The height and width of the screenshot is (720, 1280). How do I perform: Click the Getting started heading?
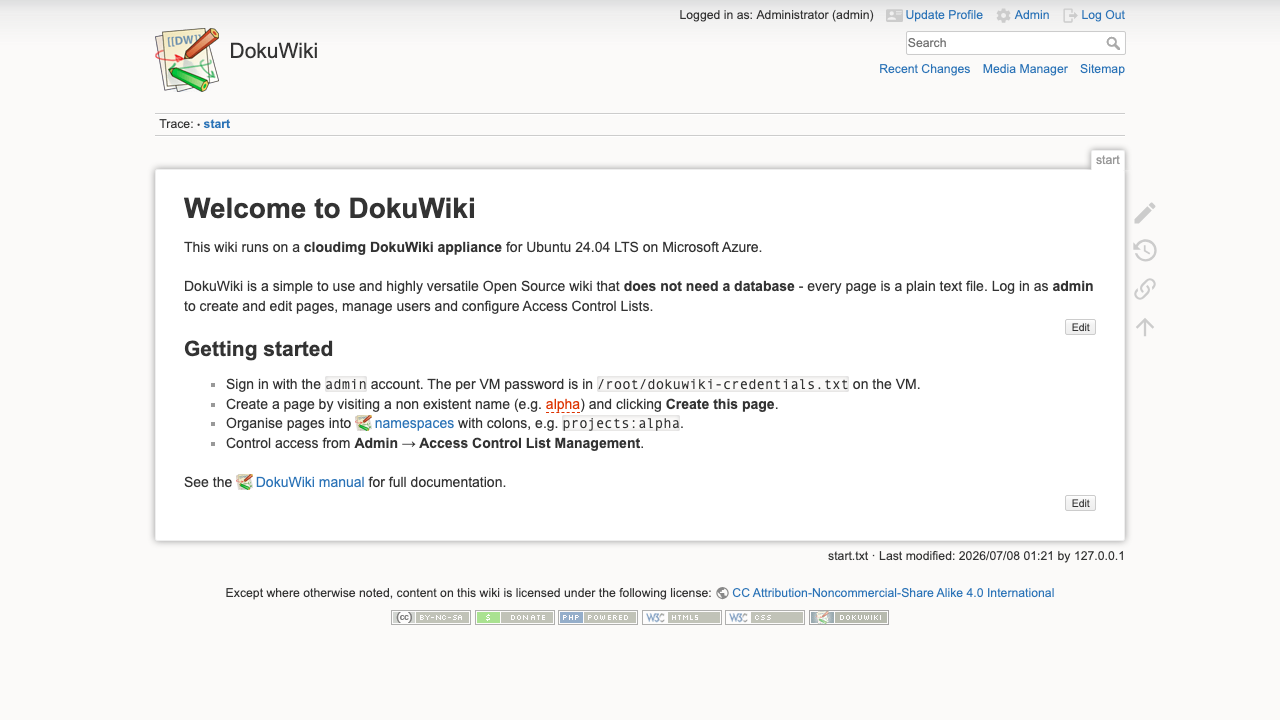258,349
